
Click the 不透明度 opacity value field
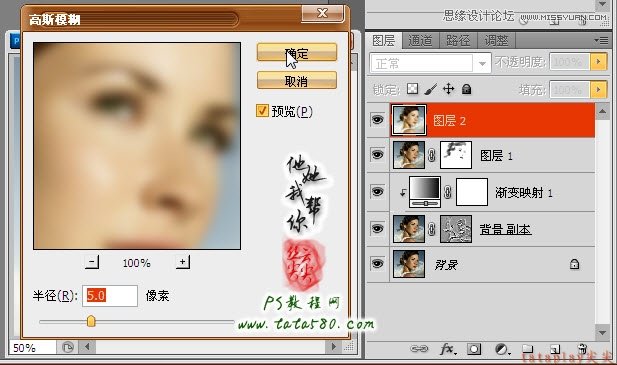click(569, 62)
